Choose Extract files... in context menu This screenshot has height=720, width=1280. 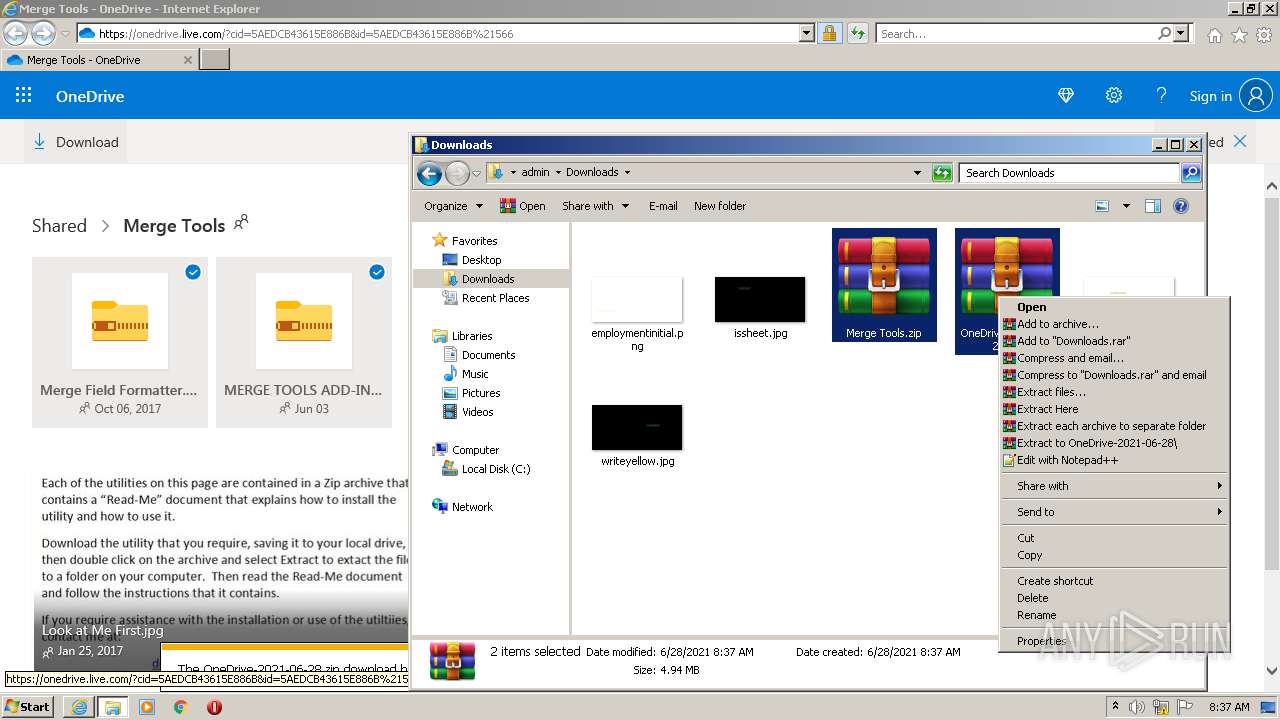point(1114,392)
